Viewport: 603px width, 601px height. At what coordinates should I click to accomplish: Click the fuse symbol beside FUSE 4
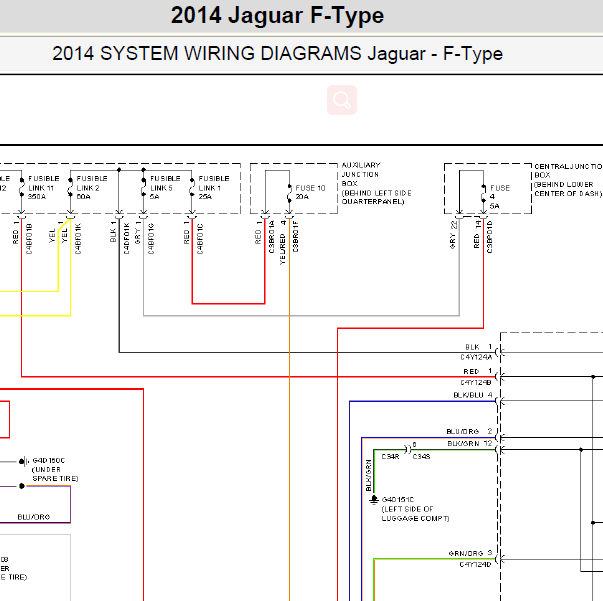coord(483,194)
